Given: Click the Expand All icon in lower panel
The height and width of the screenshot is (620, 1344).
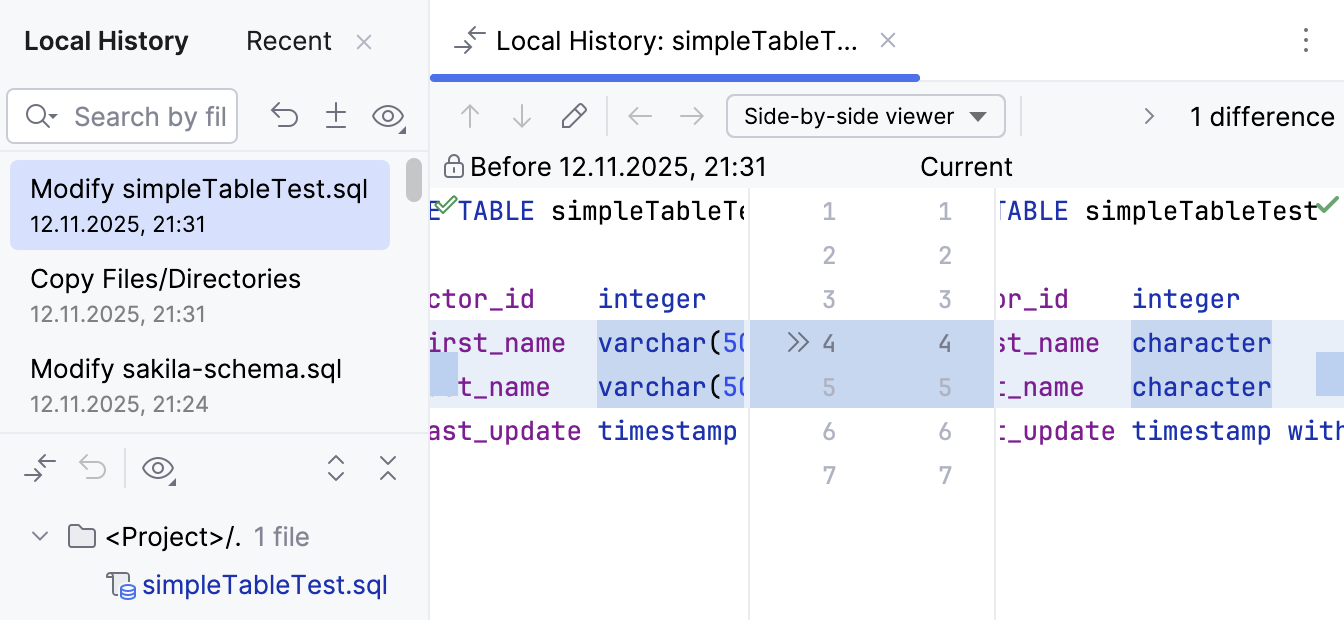Looking at the screenshot, I should click(336, 467).
